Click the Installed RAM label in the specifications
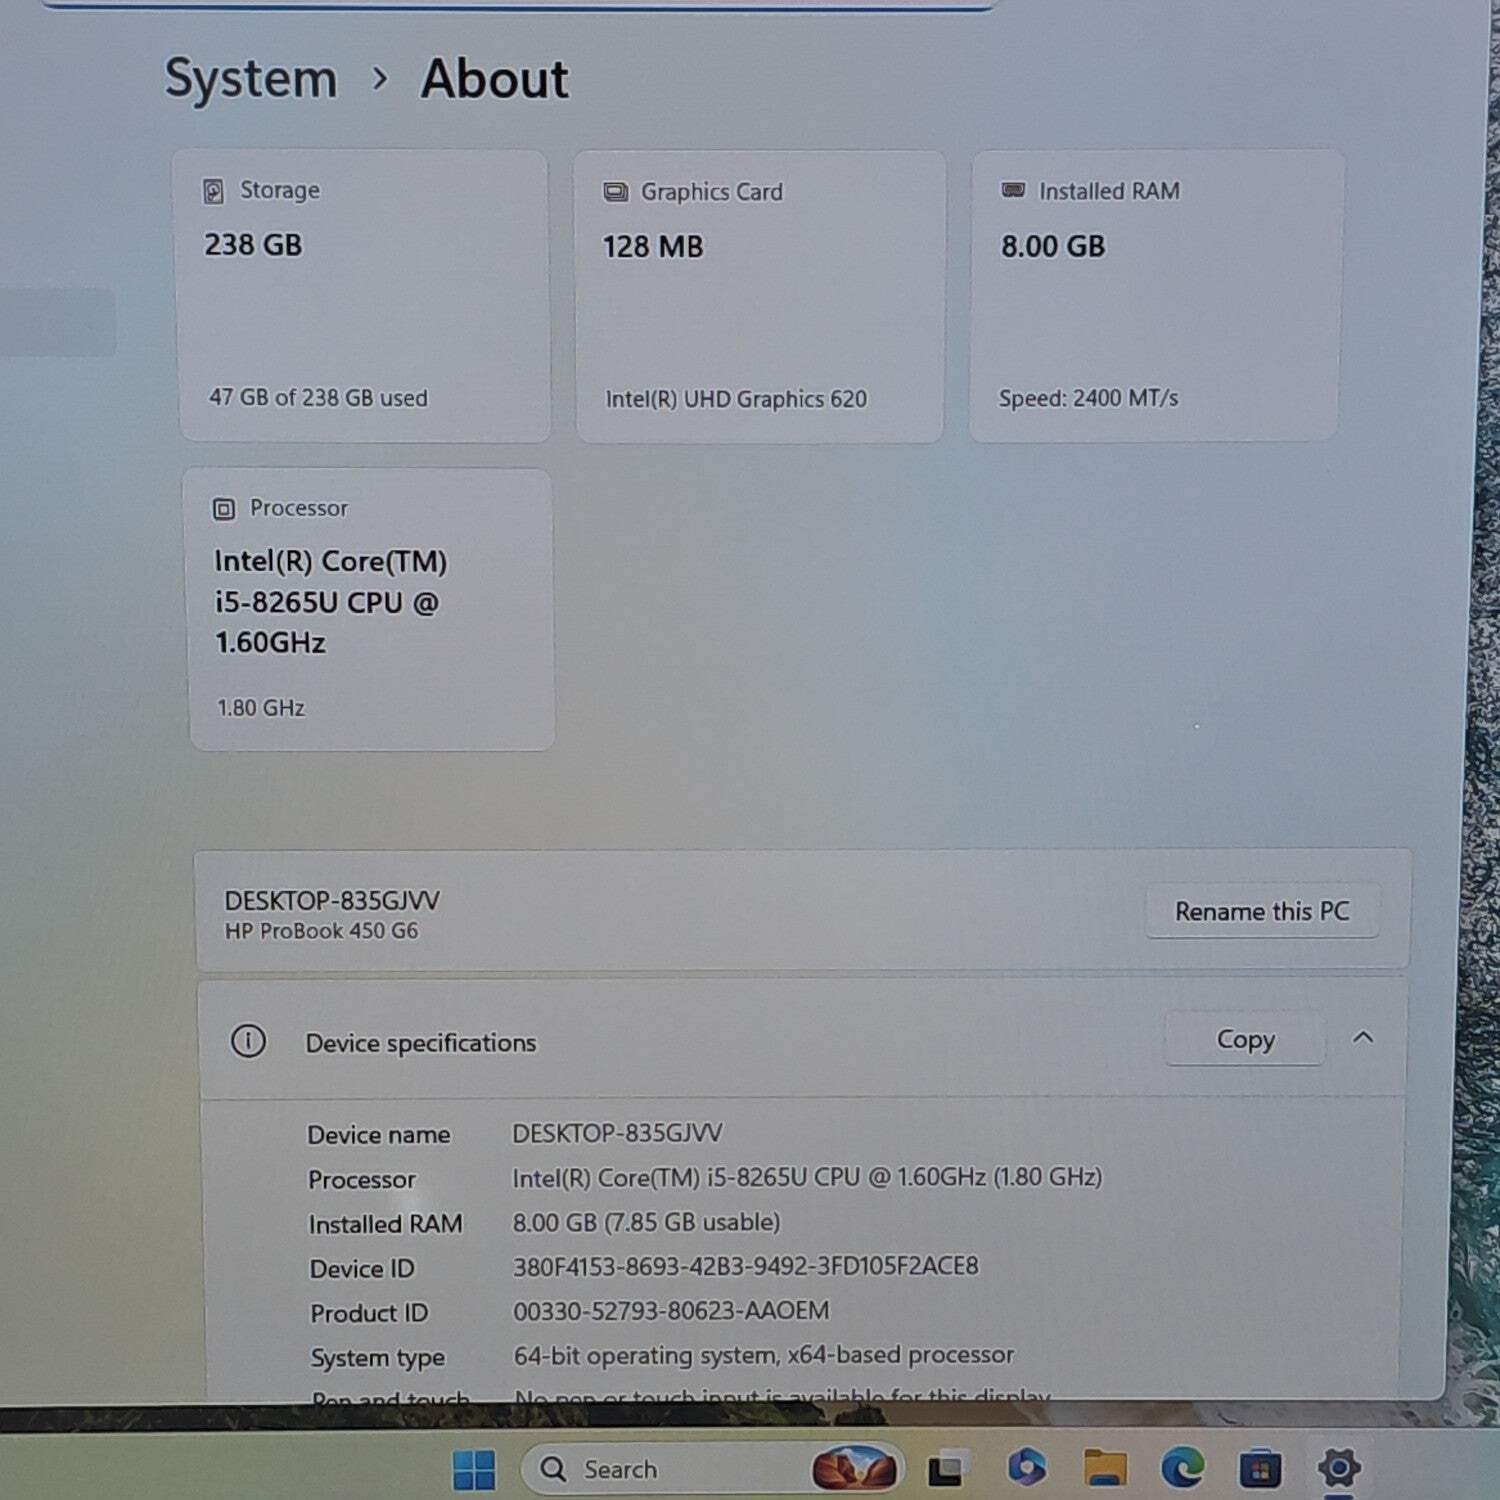This screenshot has width=1500, height=1500. 386,1224
